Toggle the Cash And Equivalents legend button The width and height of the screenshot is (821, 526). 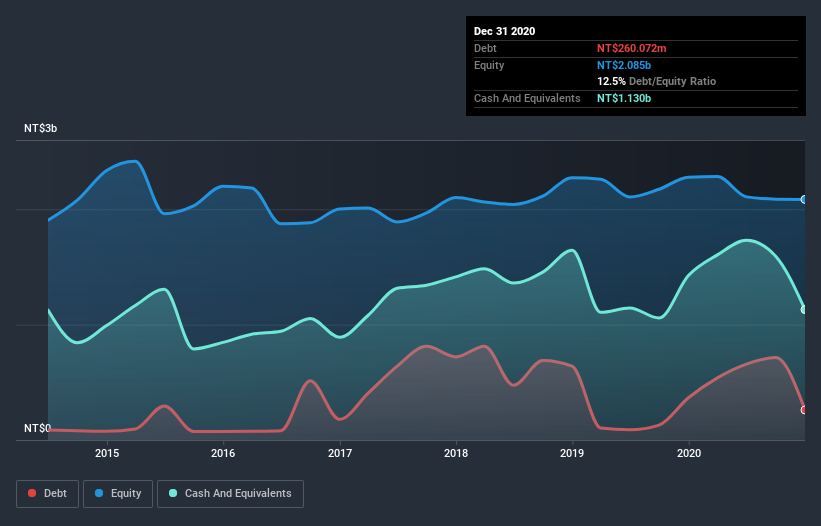click(x=230, y=494)
